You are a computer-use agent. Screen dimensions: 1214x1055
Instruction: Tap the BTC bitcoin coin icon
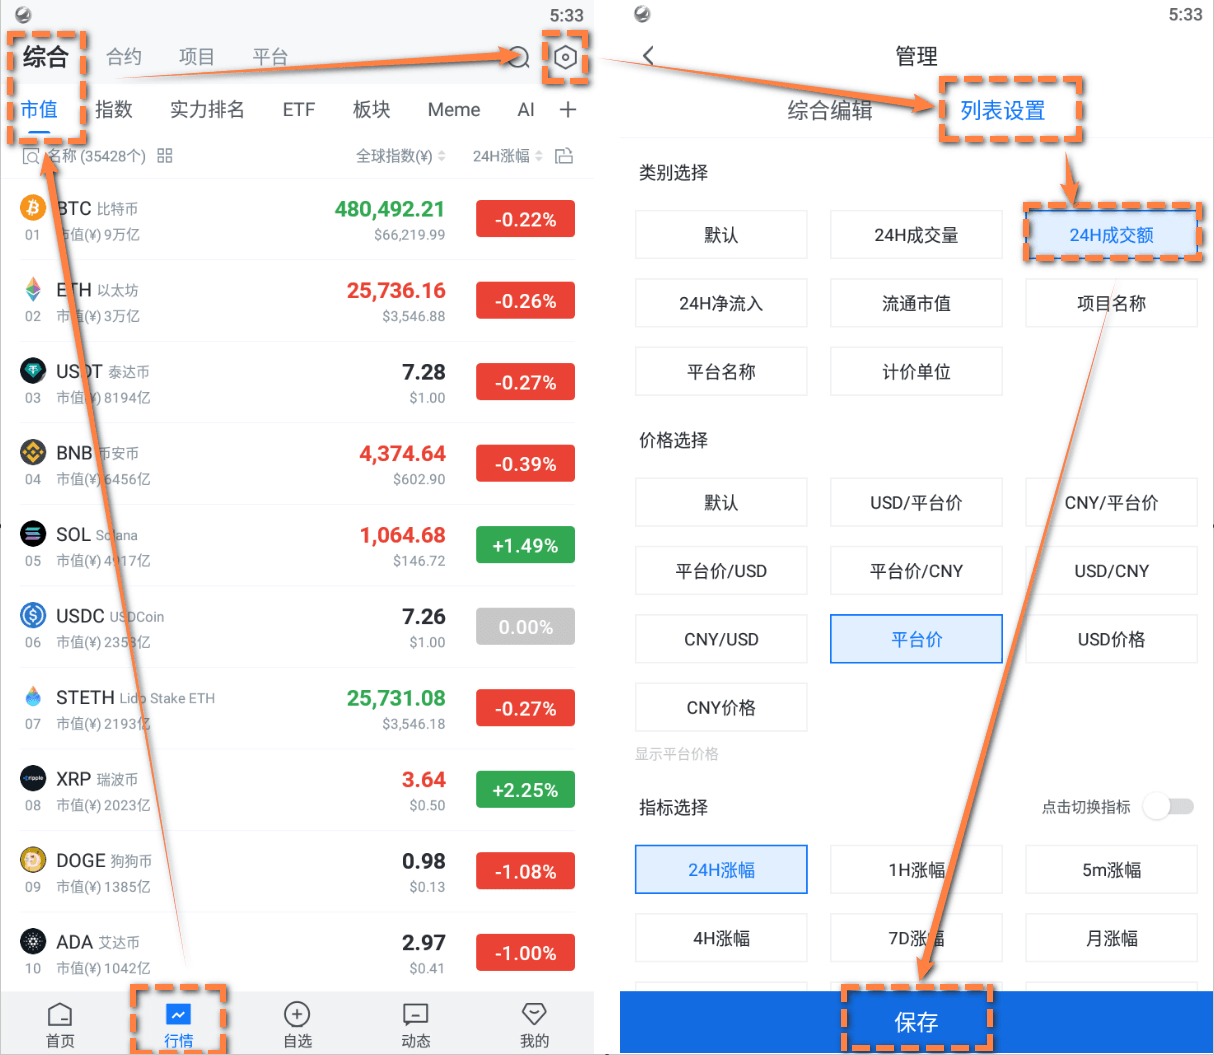[33, 208]
